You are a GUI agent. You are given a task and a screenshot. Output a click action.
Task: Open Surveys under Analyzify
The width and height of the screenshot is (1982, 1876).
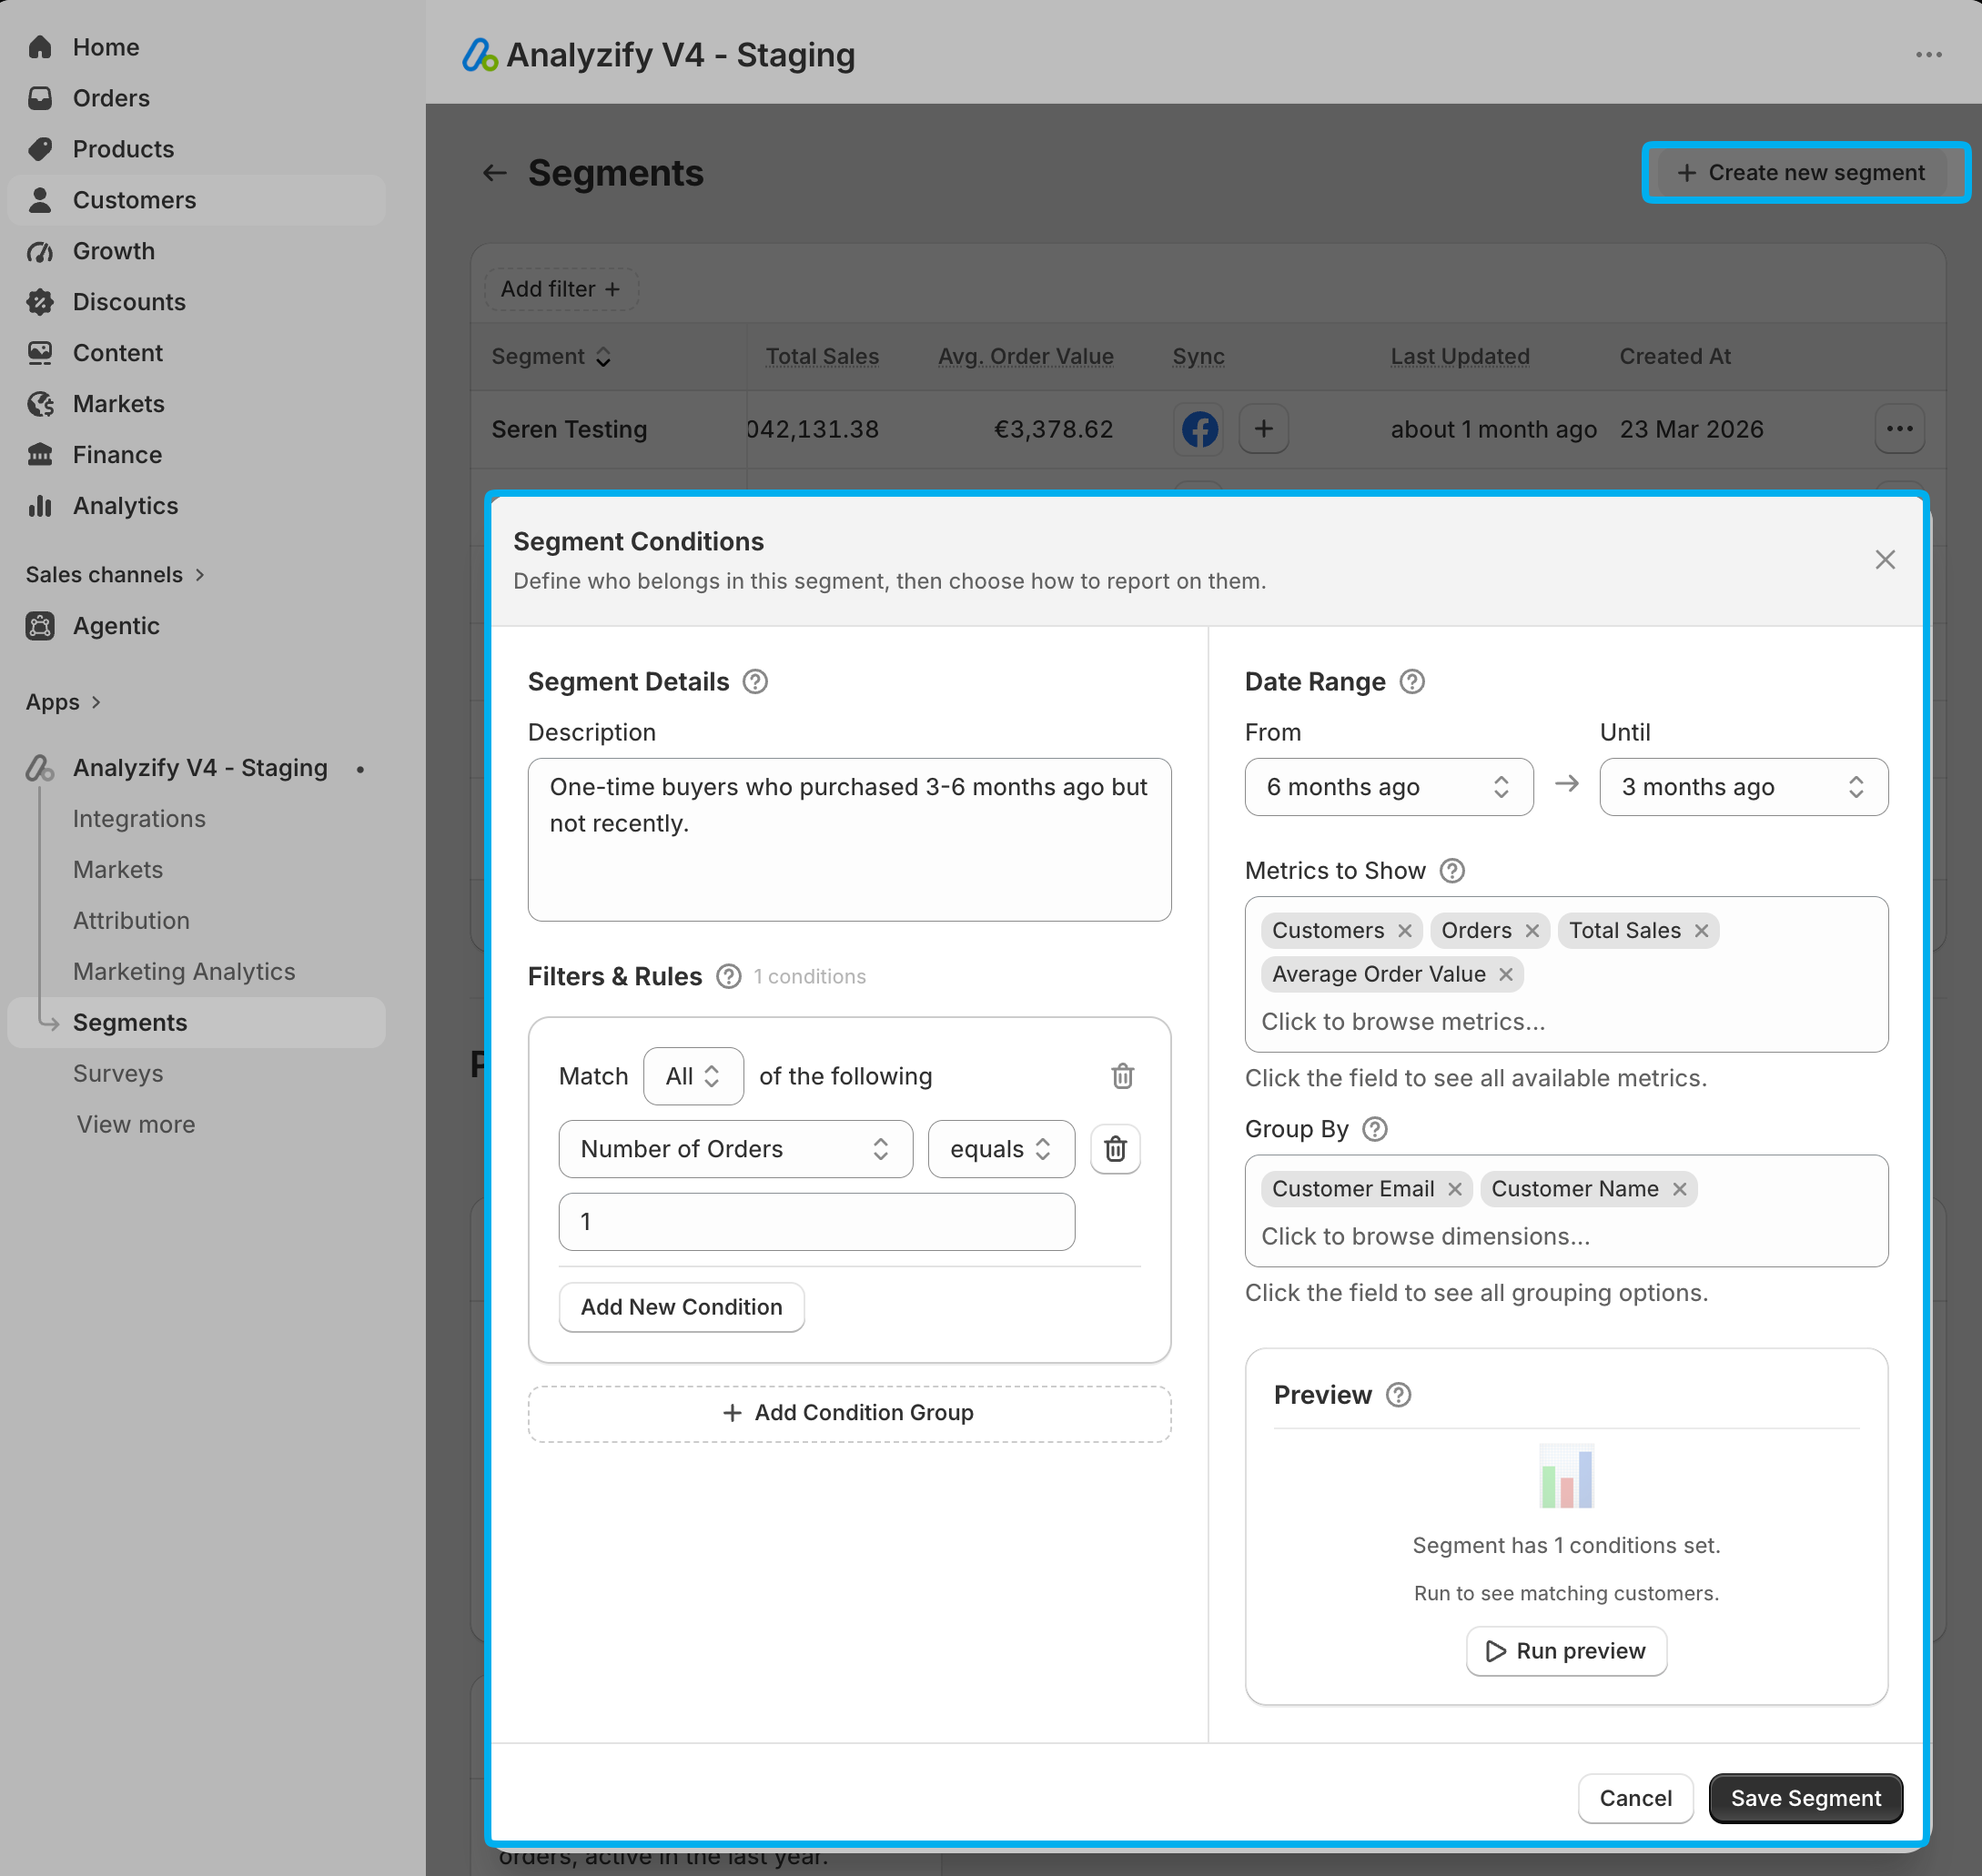[118, 1074]
